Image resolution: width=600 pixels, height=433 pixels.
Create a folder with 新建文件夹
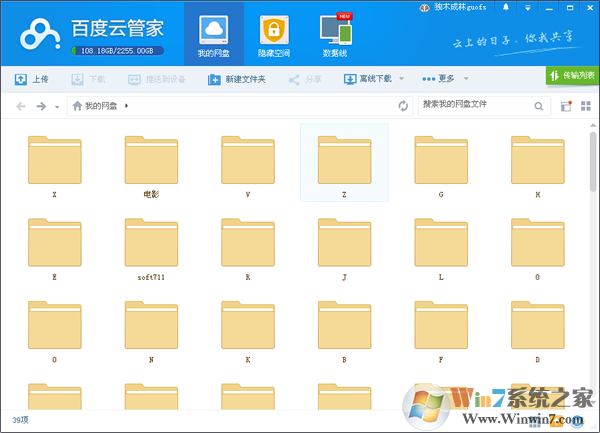tap(236, 79)
